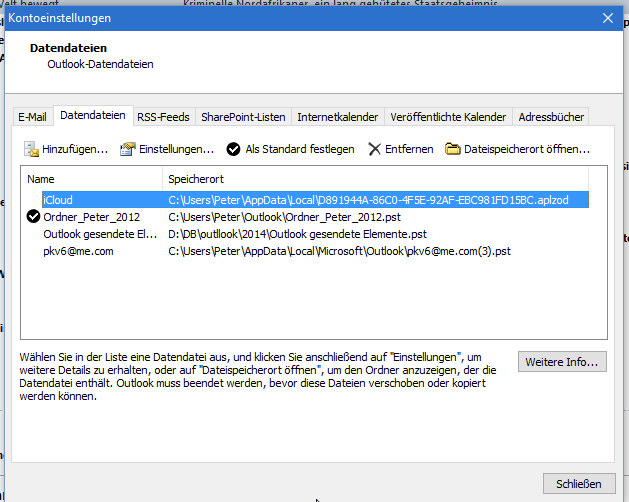
Task: Switch to the E-Mail tab
Action: coord(32,117)
